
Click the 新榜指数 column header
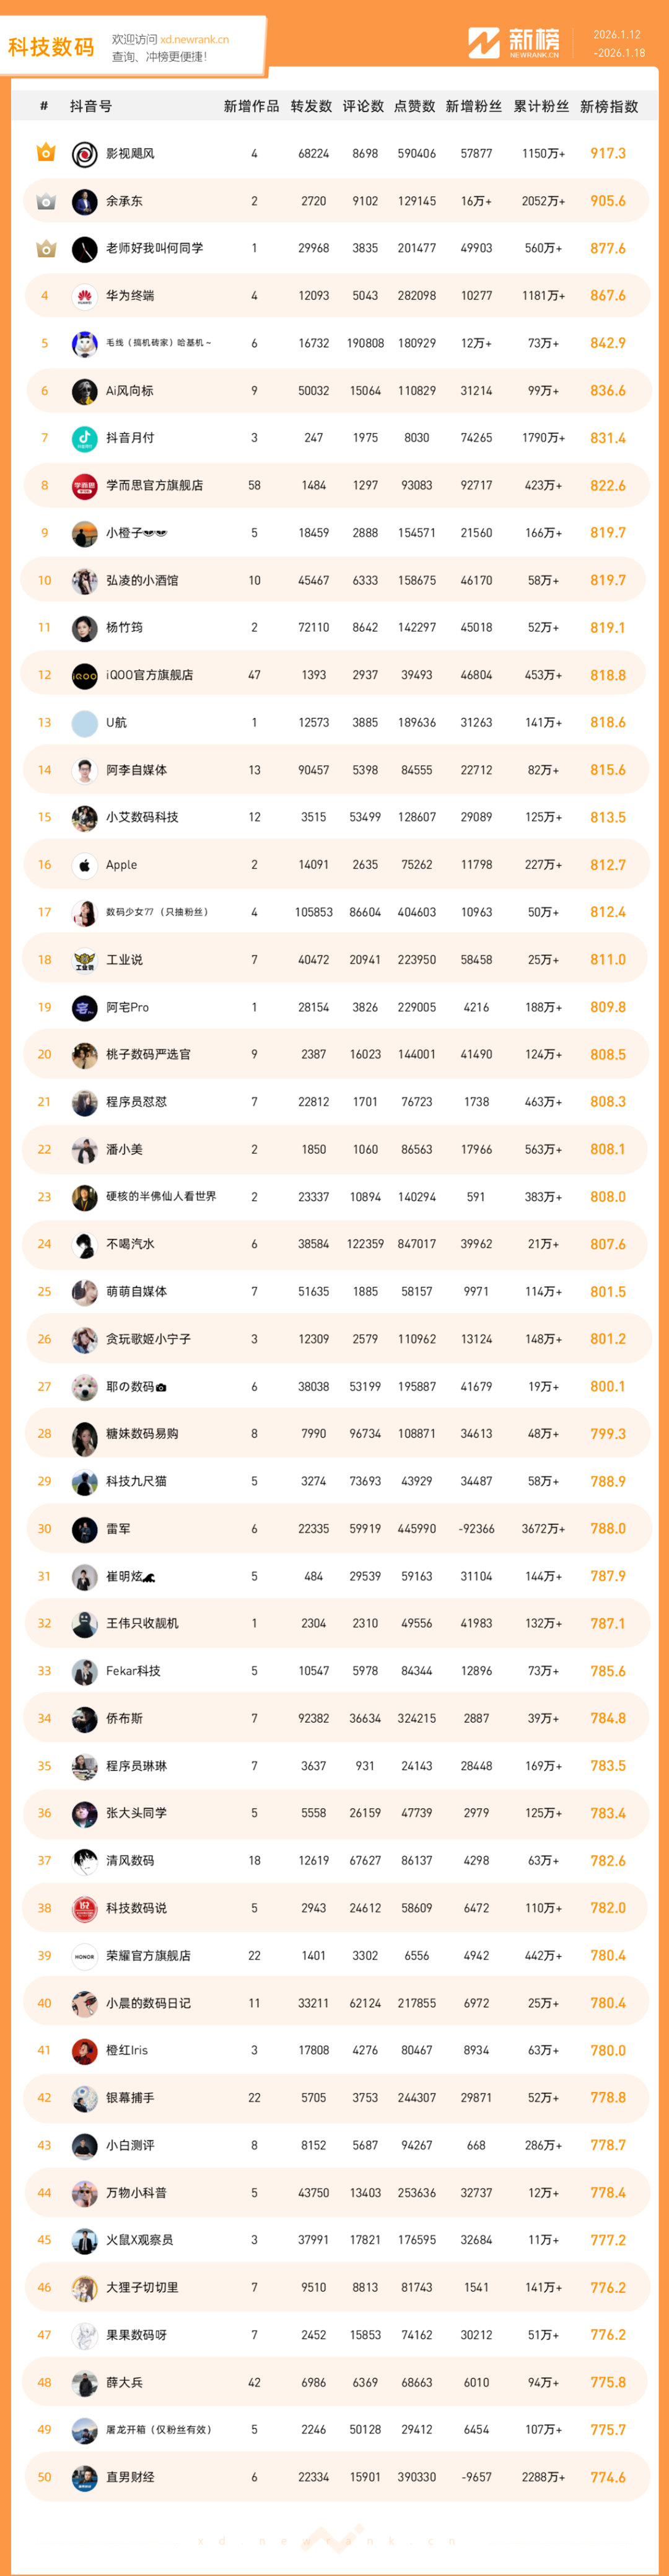[x=608, y=107]
